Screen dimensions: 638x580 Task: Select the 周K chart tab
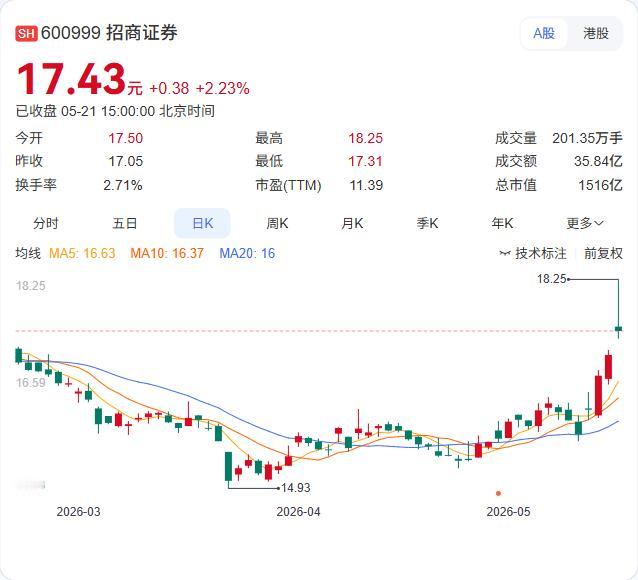(x=277, y=223)
